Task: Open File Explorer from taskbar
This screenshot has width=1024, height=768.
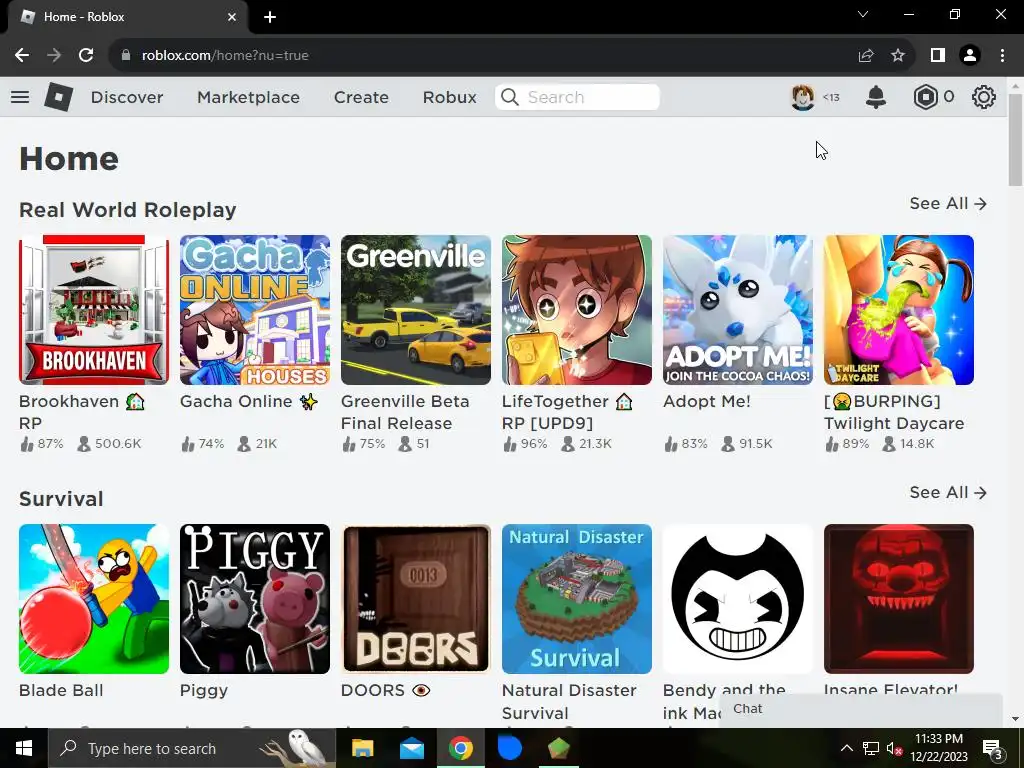Action: 362,748
